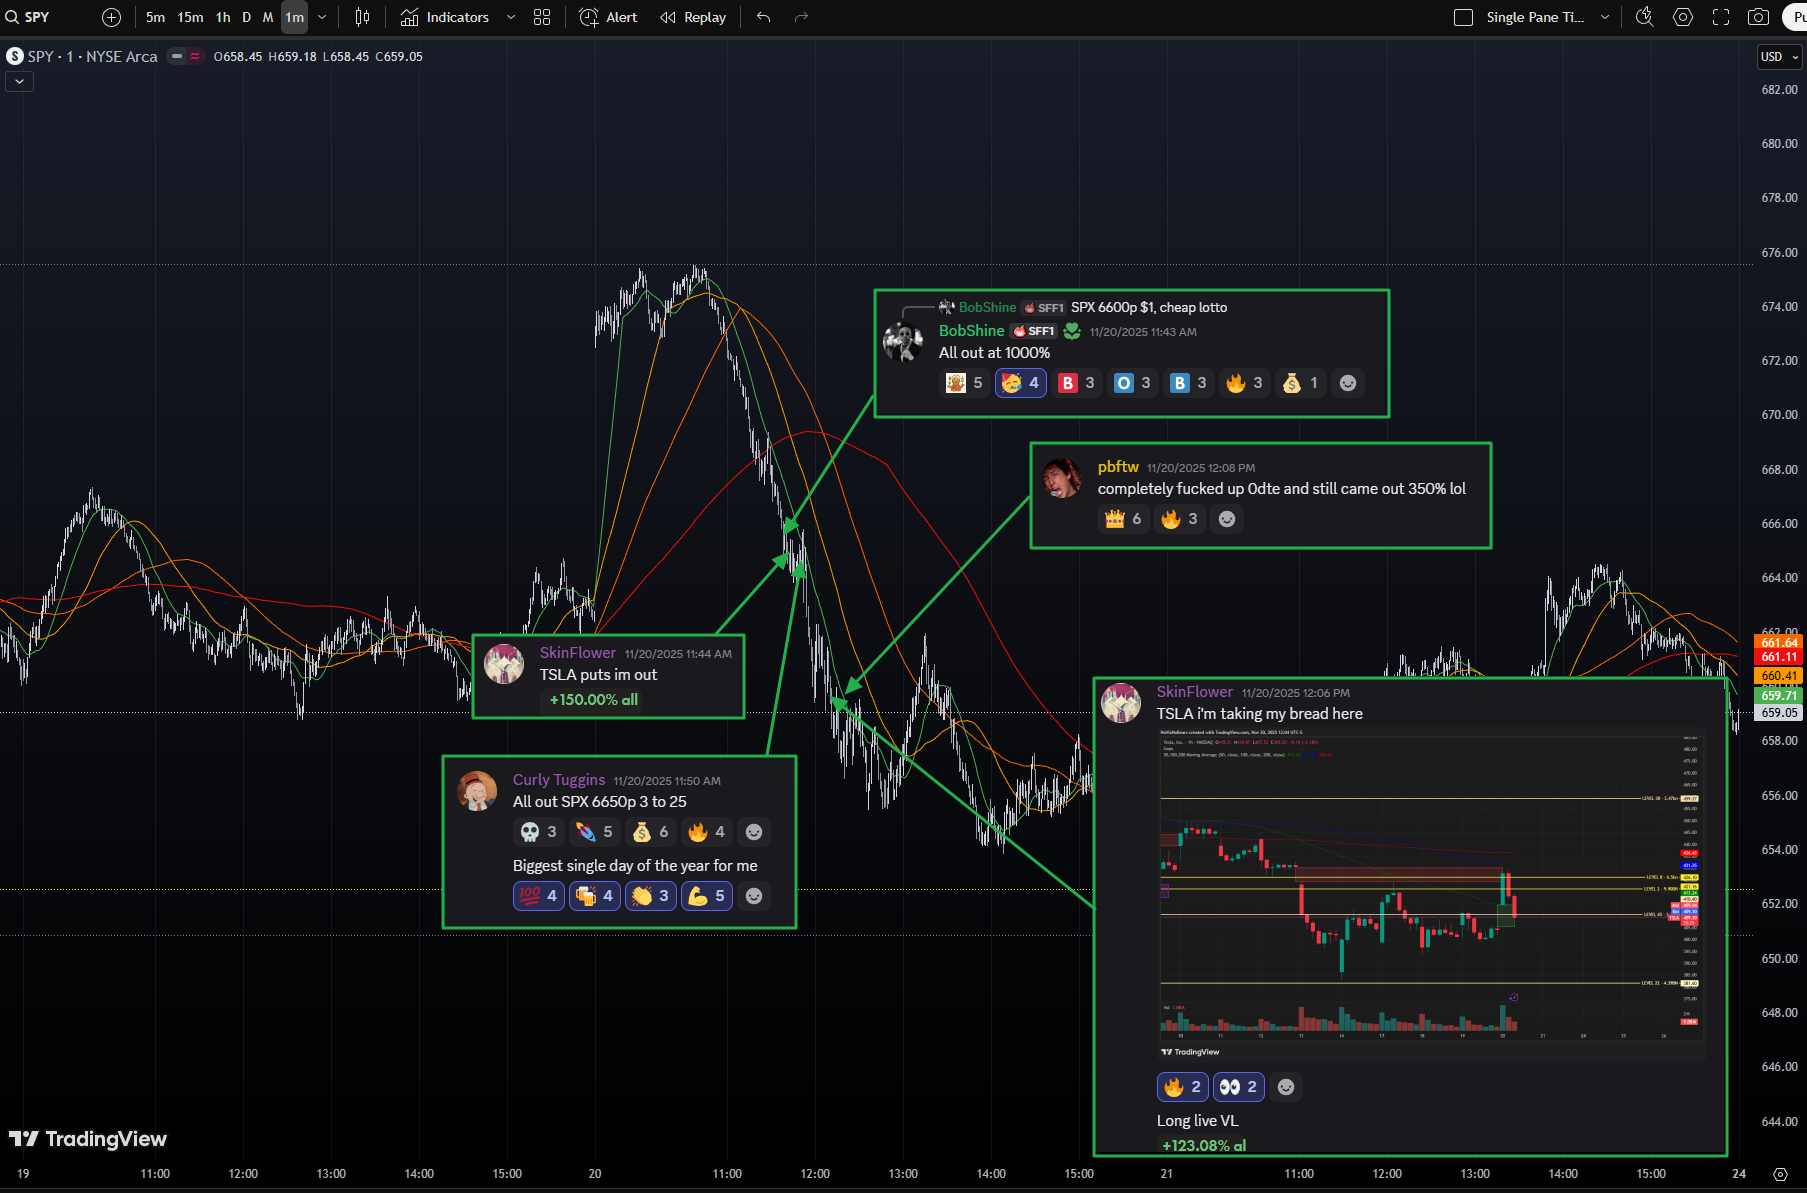Open quick search lightning icon

(1644, 17)
